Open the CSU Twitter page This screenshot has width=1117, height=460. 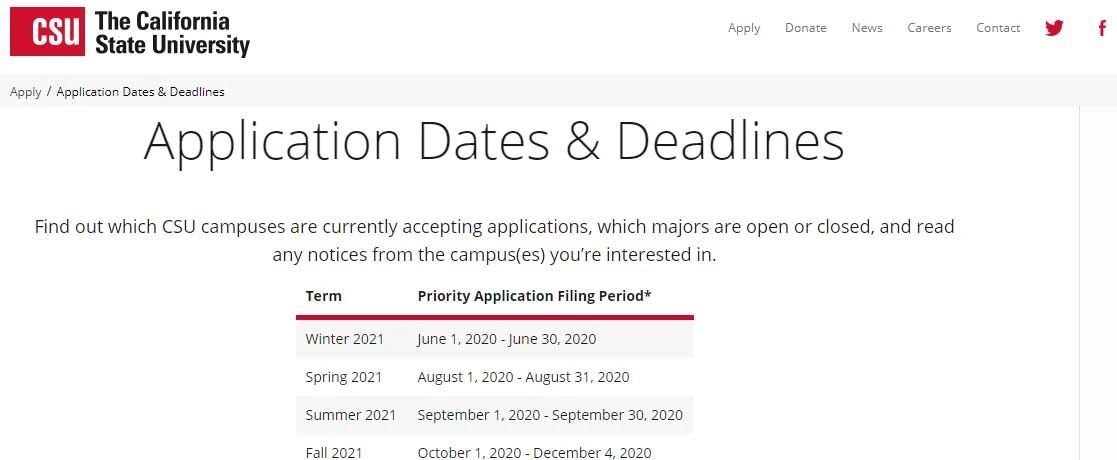point(1054,28)
